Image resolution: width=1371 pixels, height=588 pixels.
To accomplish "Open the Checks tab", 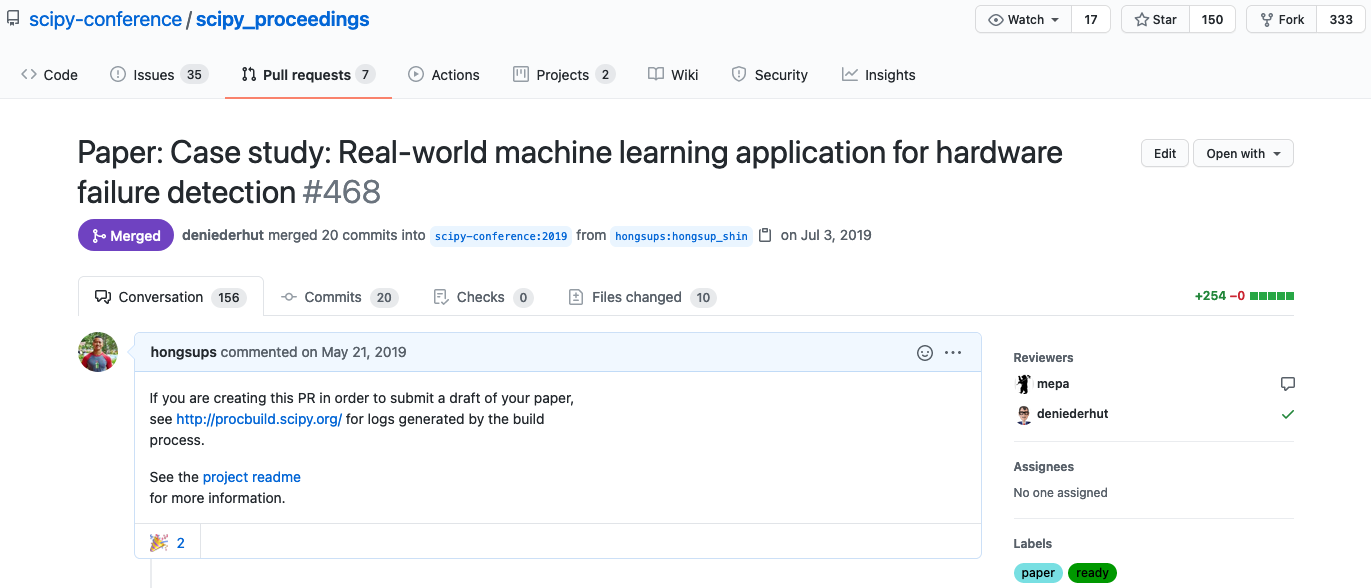I will 483,297.
